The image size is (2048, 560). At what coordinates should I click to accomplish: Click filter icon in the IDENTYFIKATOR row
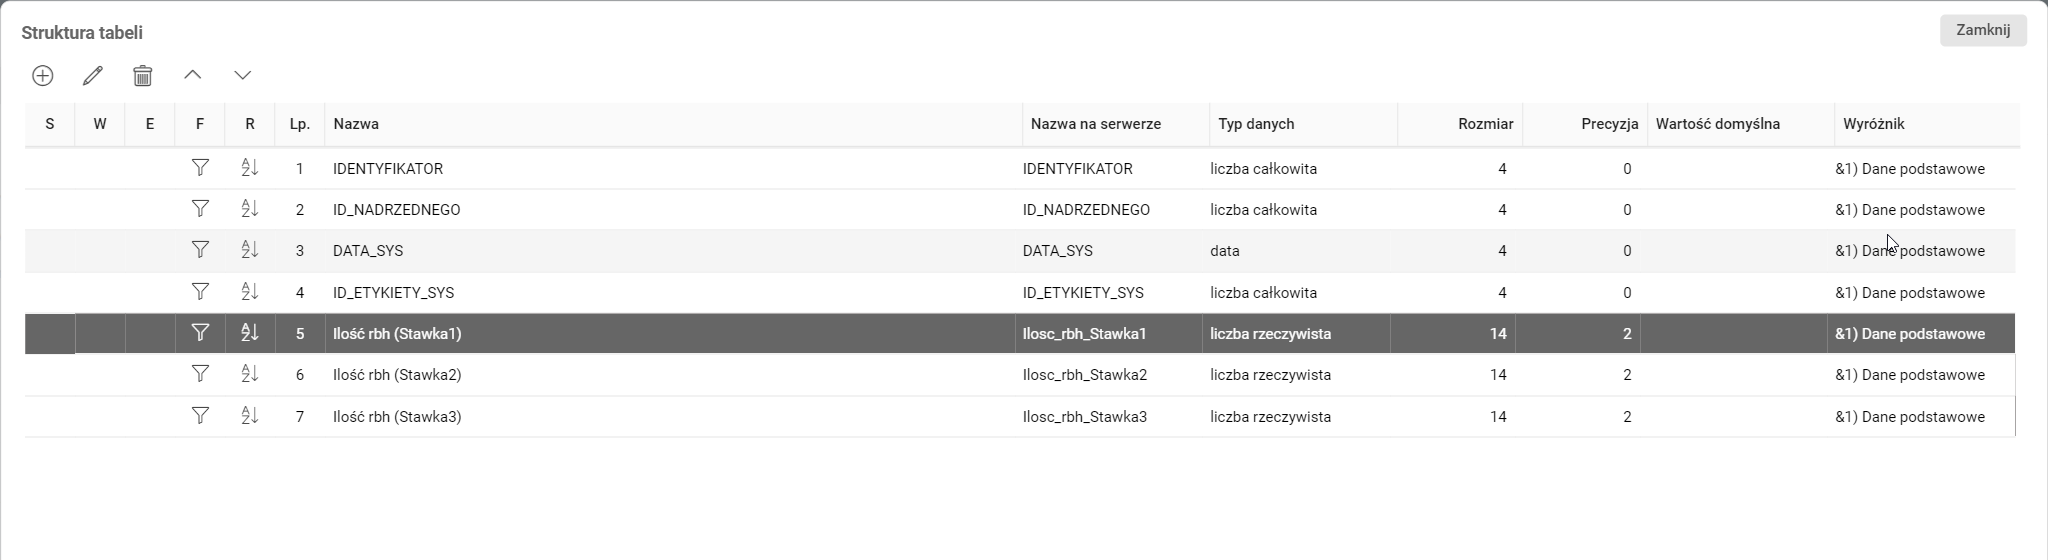[200, 168]
